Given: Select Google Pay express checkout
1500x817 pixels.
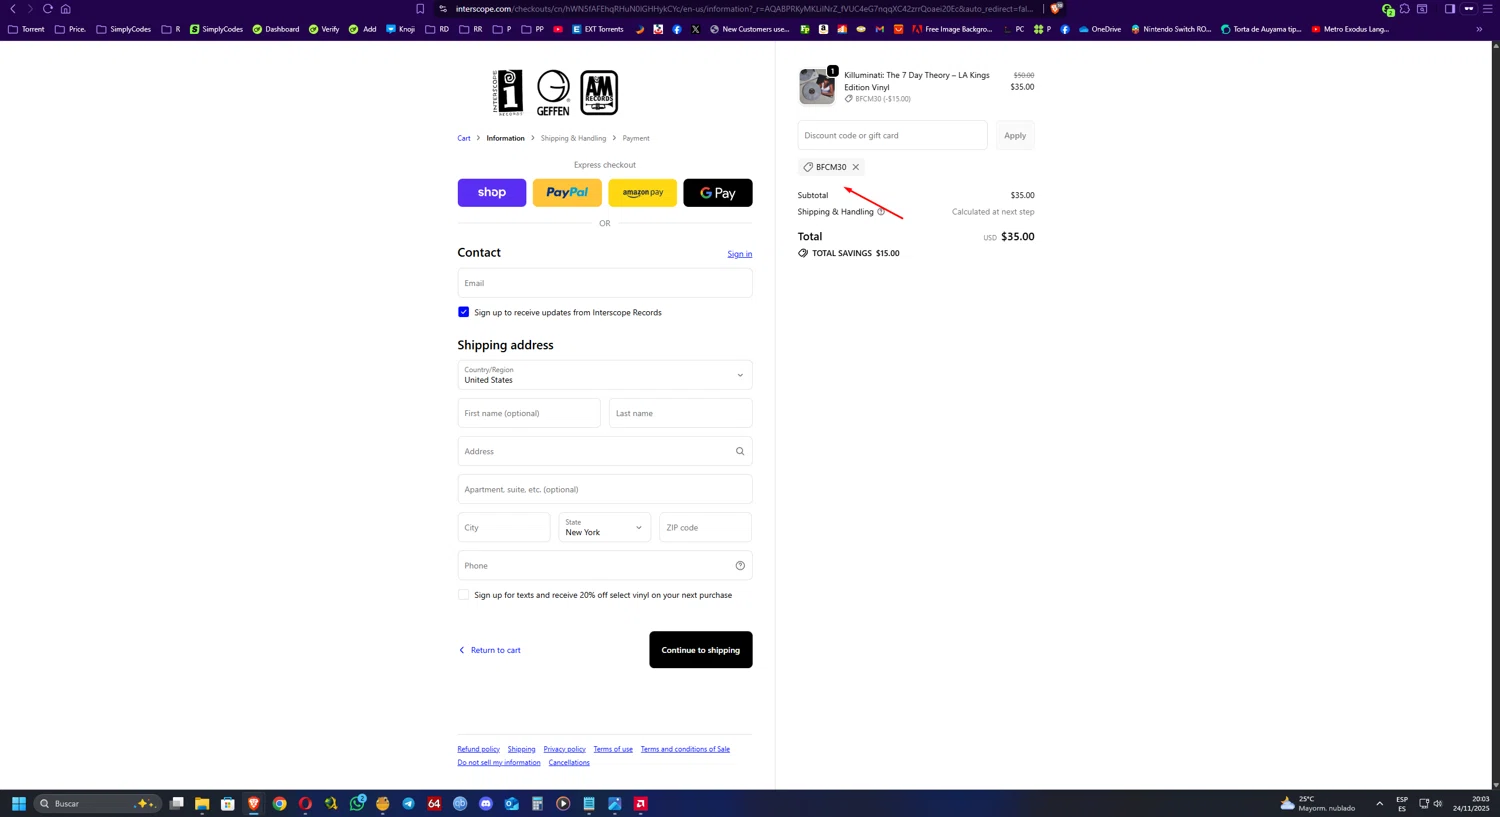Looking at the screenshot, I should pyautogui.click(x=718, y=192).
